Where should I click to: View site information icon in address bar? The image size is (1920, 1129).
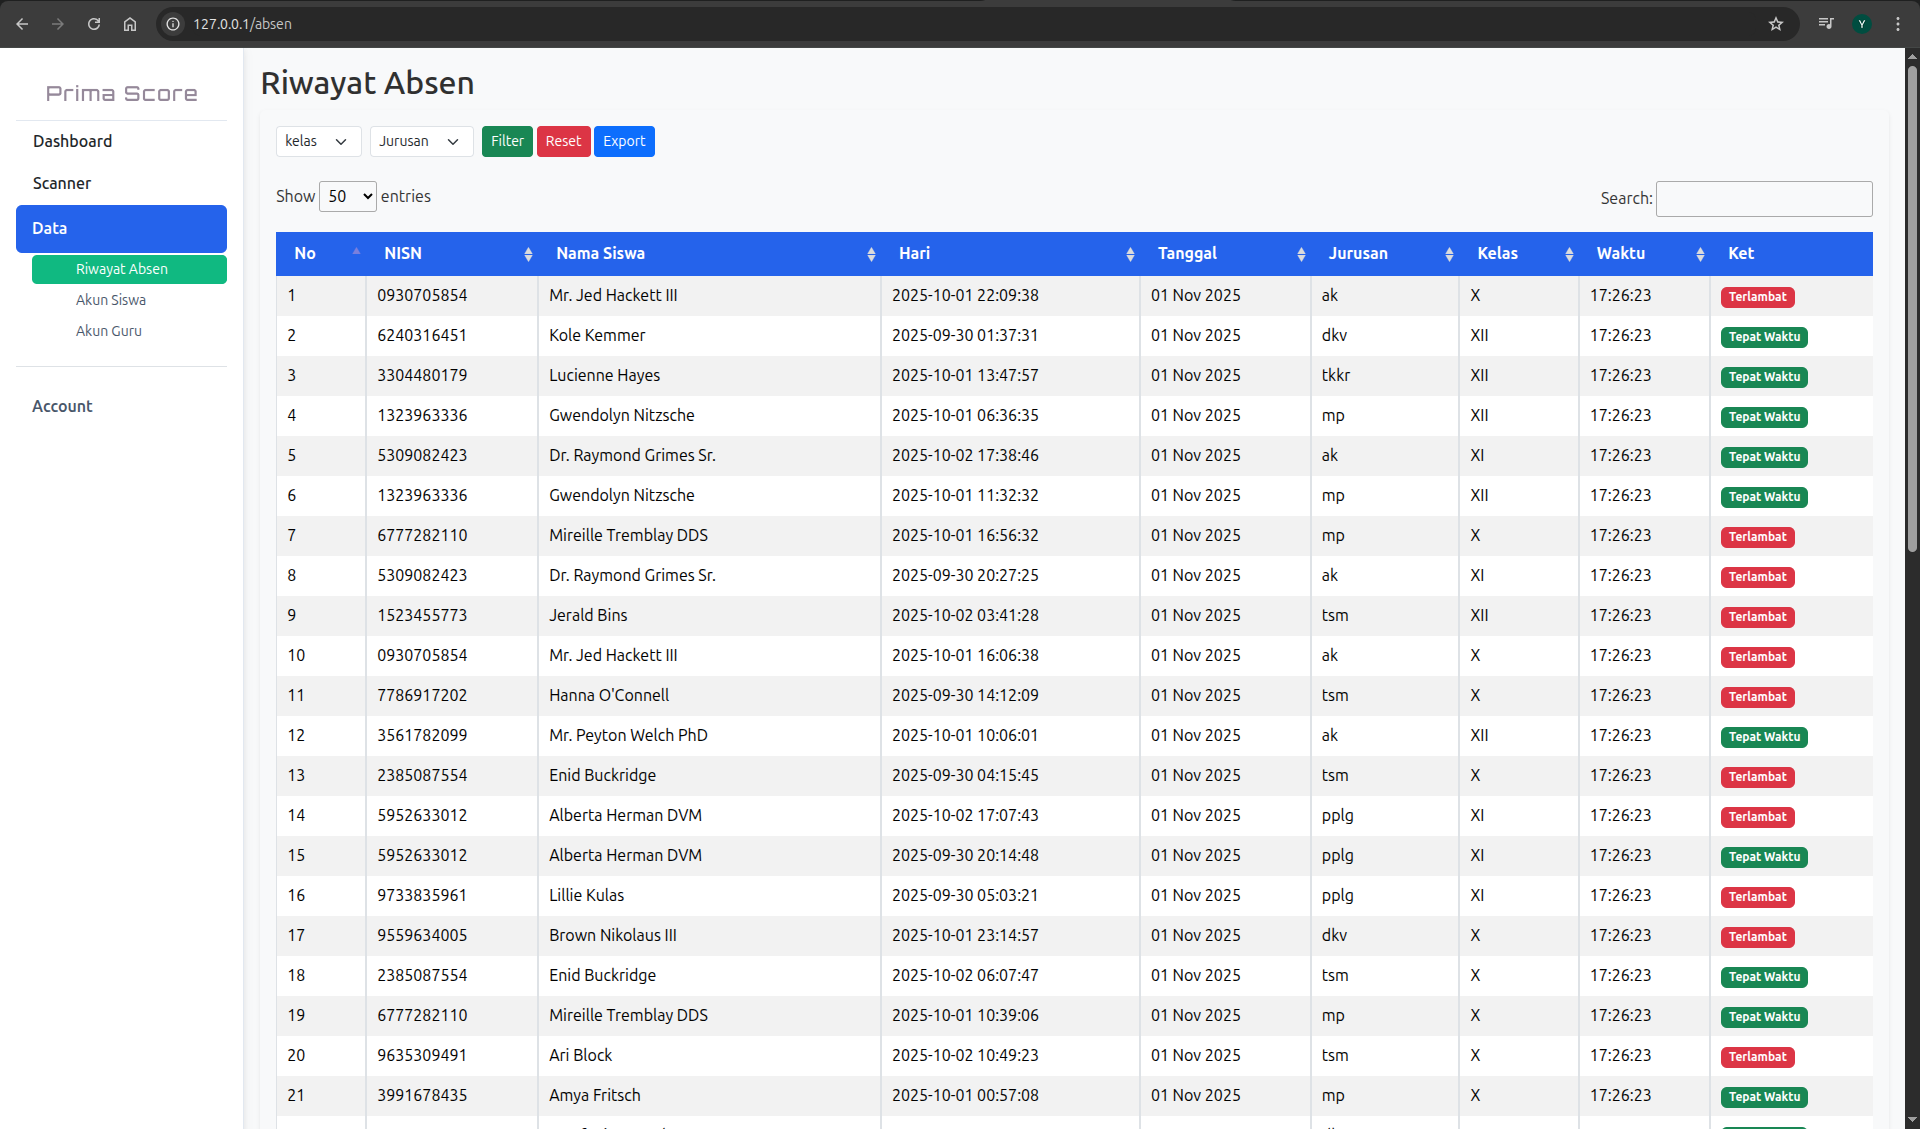click(173, 24)
